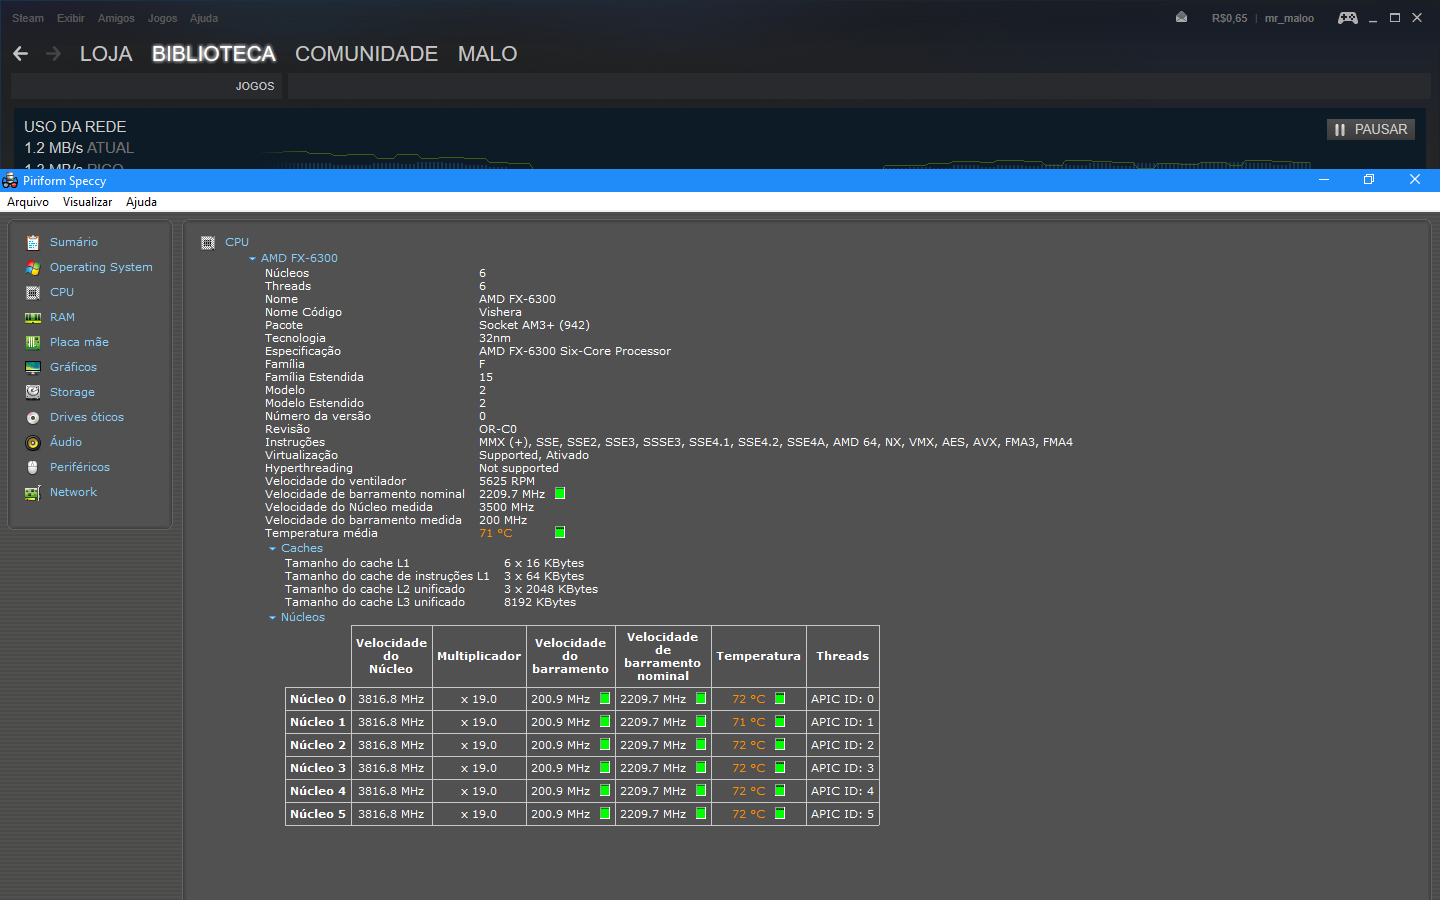Open Amigos menu in Steam window
The image size is (1440, 900).
click(116, 18)
